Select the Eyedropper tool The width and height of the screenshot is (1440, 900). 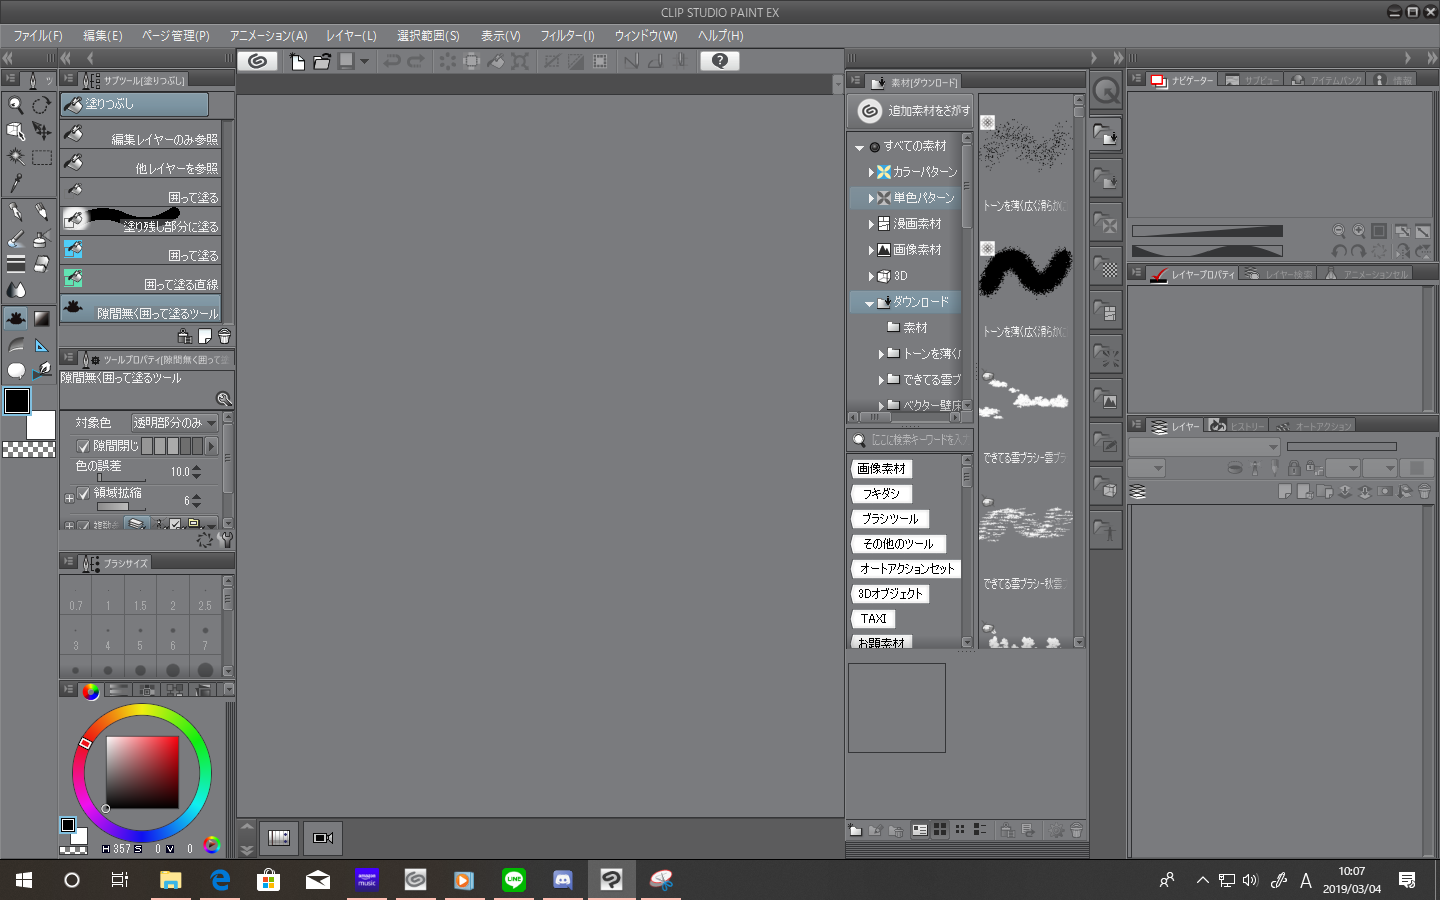point(16,183)
